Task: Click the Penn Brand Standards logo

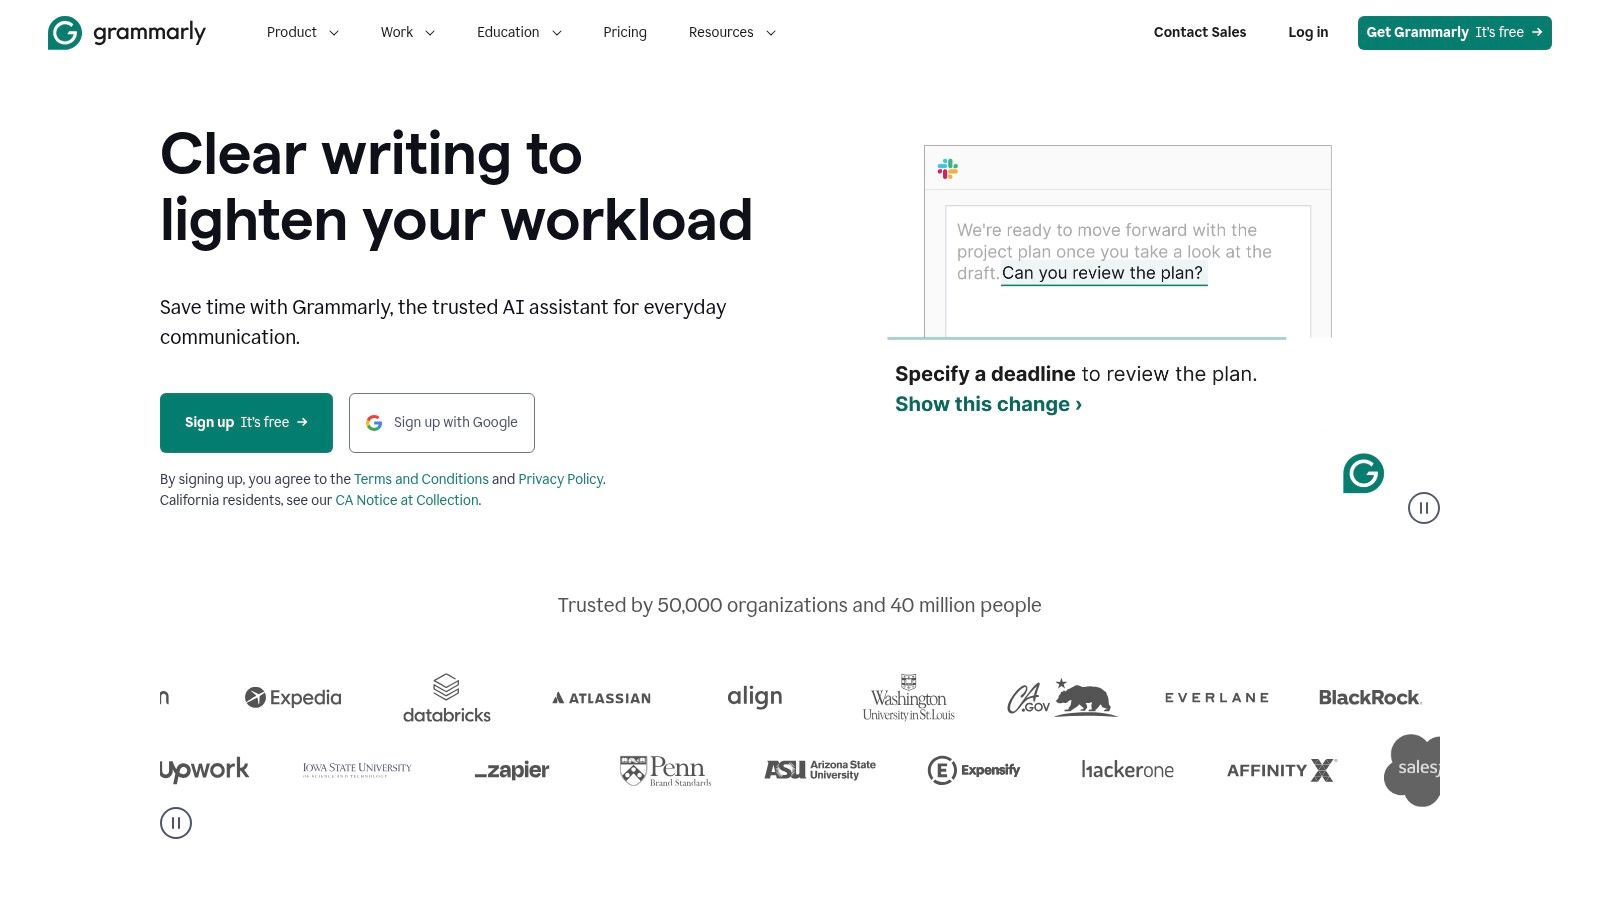Action: 666,770
